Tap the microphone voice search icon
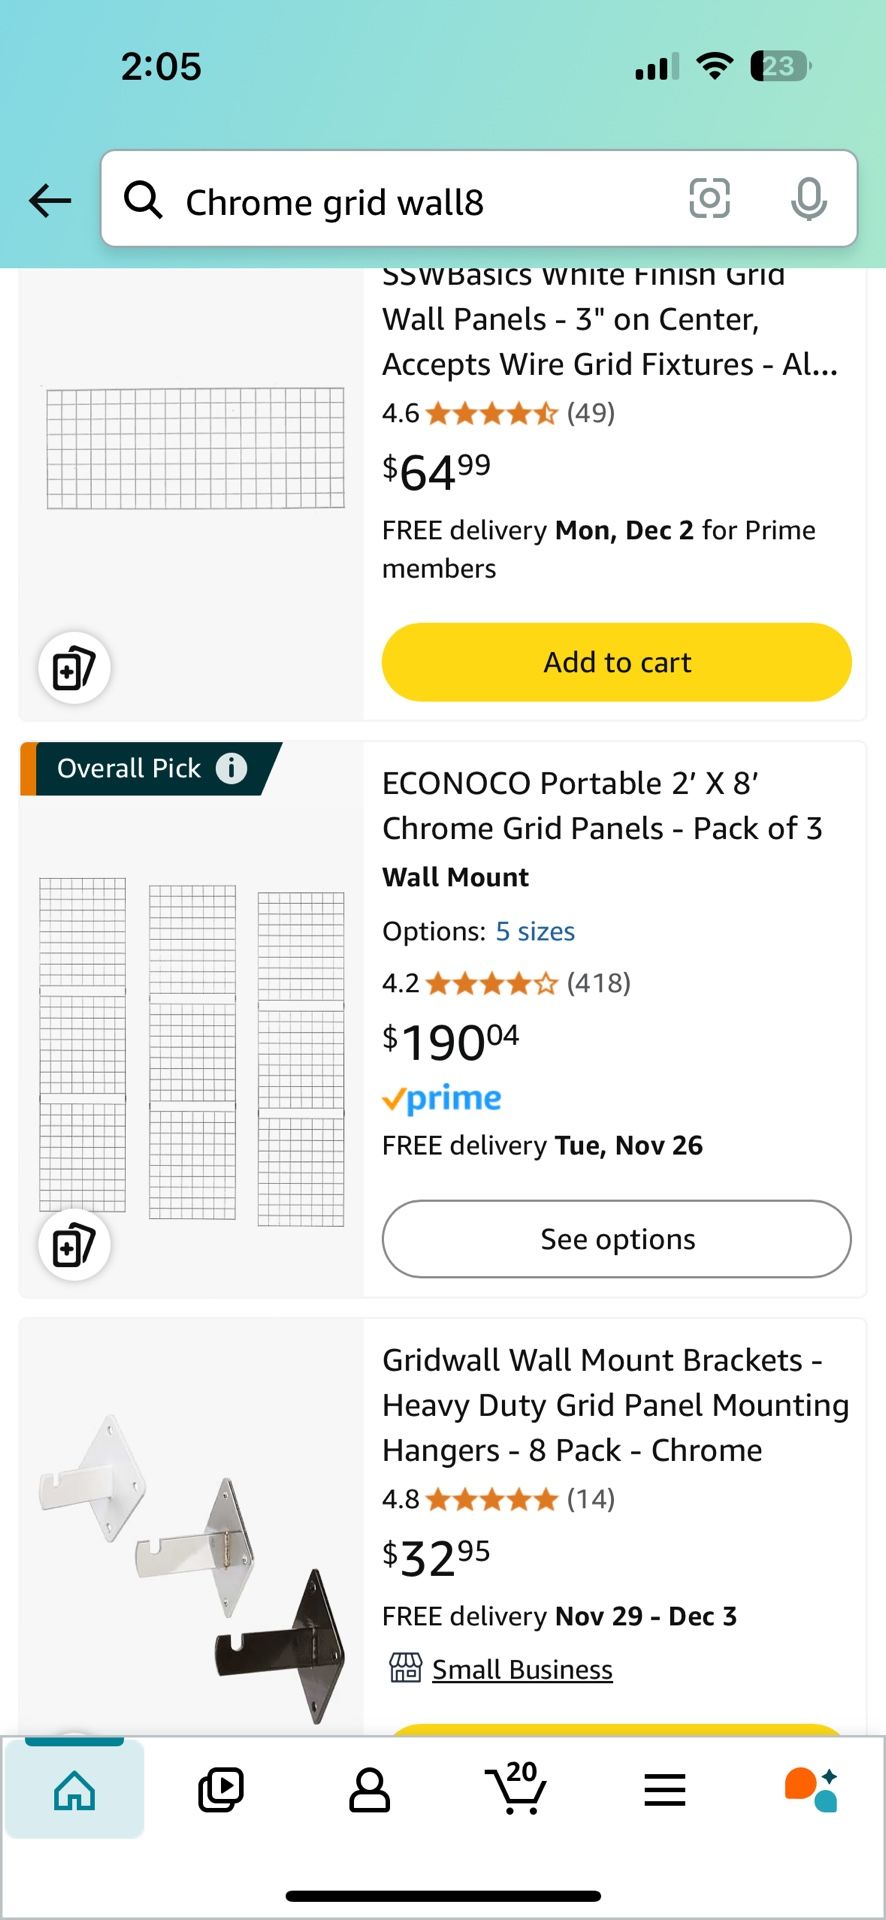 pyautogui.click(x=808, y=198)
